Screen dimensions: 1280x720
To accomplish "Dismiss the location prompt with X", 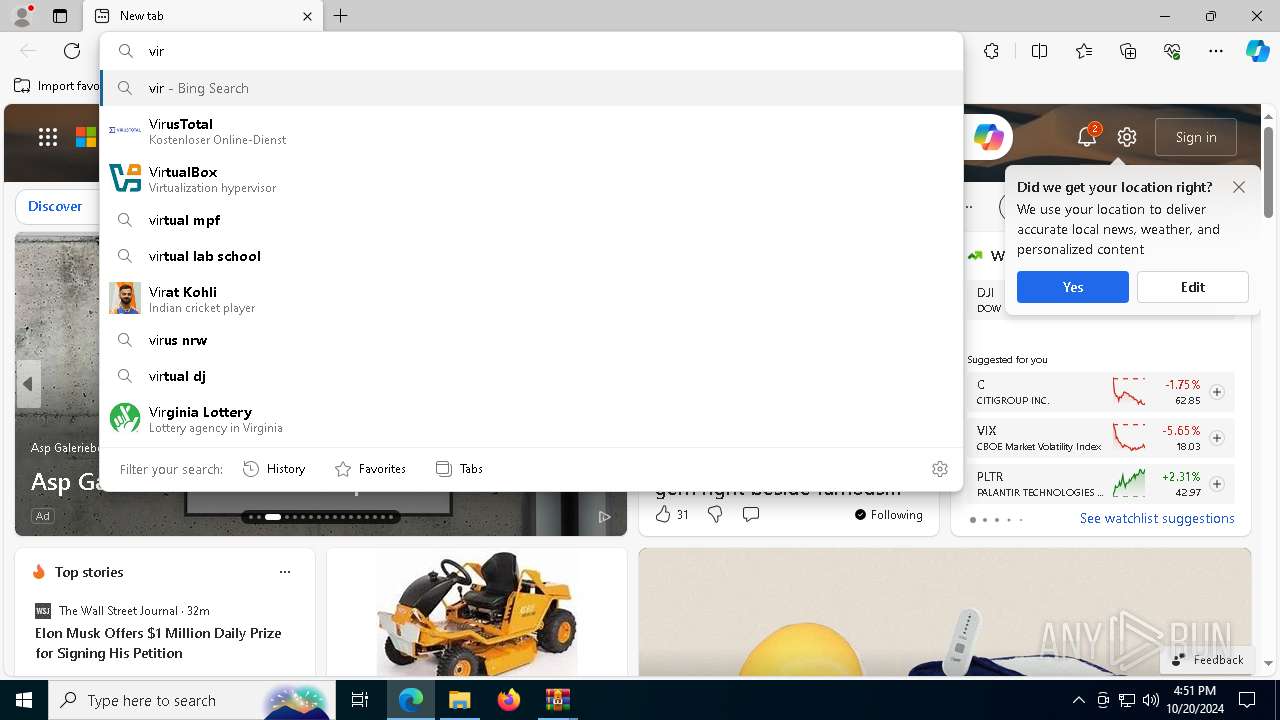I will click(1239, 187).
